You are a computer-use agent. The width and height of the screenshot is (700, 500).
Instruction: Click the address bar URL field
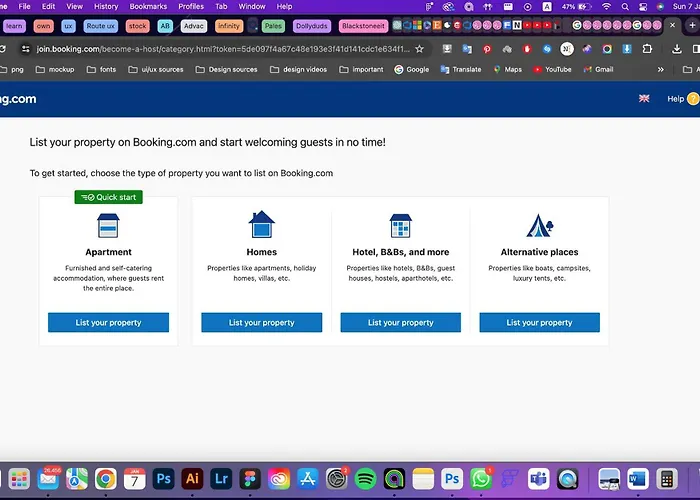point(223,49)
